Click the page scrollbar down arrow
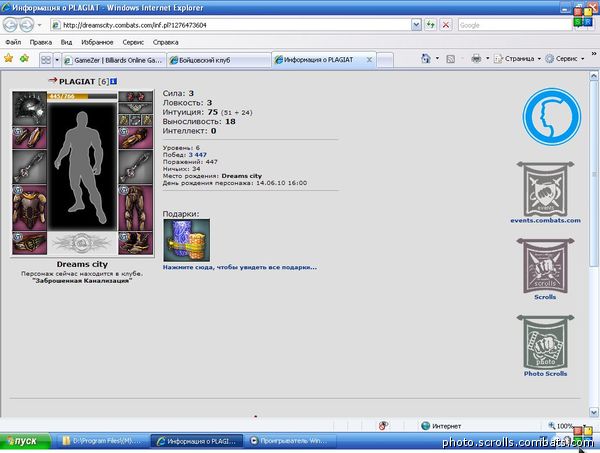This screenshot has width=600, height=453. click(593, 412)
